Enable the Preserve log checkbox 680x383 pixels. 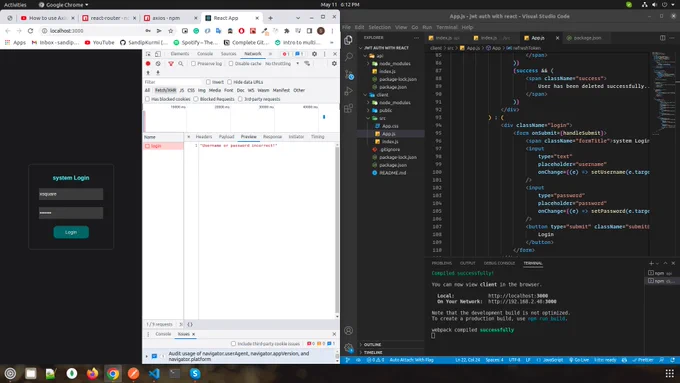pyautogui.click(x=193, y=63)
